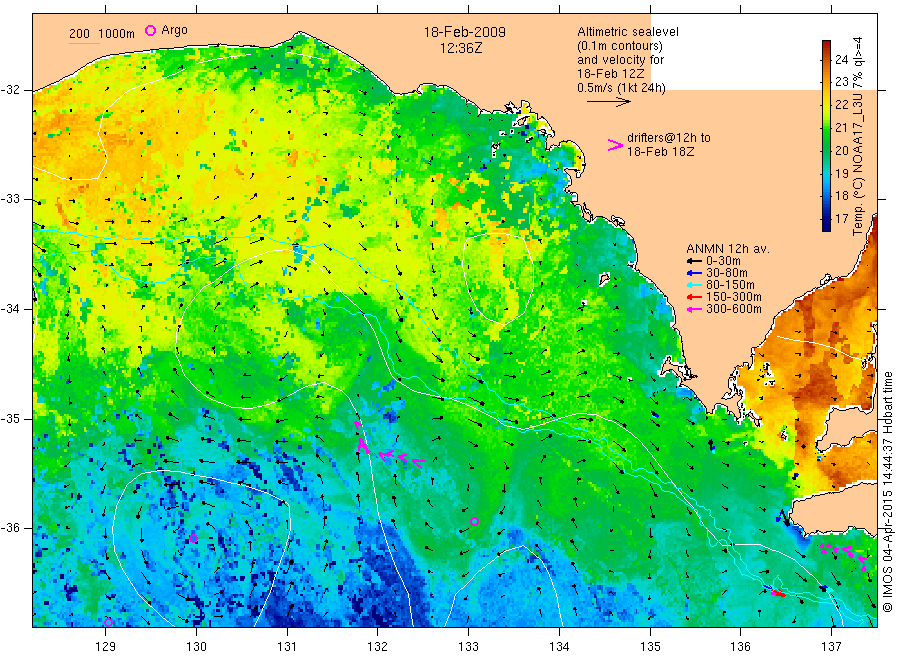Click the cyan 80-150m ANMN arrow
Image resolution: width=900 pixels, height=660 pixels.
pos(694,285)
